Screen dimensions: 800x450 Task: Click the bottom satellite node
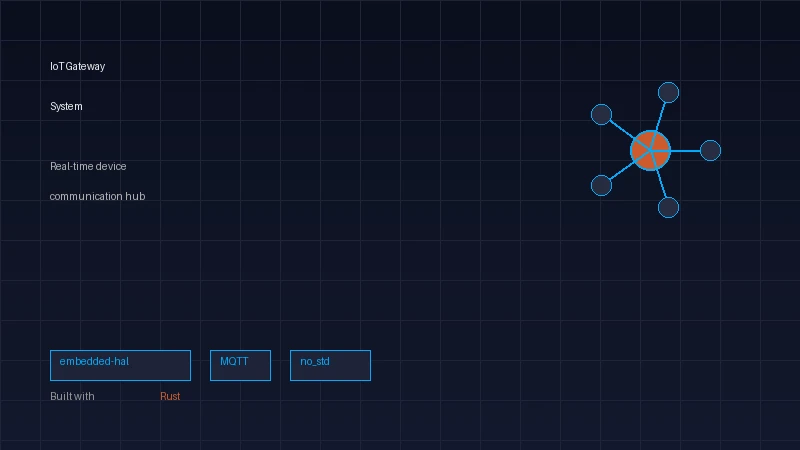(x=669, y=207)
